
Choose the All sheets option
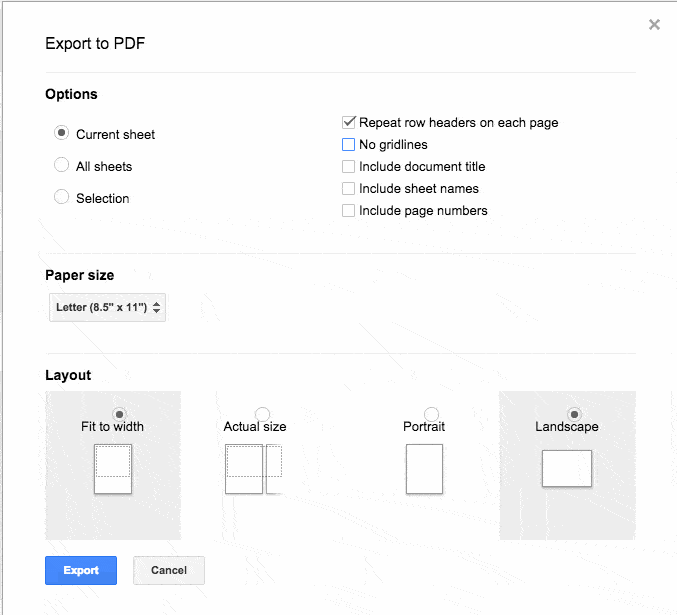pyautogui.click(x=61, y=165)
